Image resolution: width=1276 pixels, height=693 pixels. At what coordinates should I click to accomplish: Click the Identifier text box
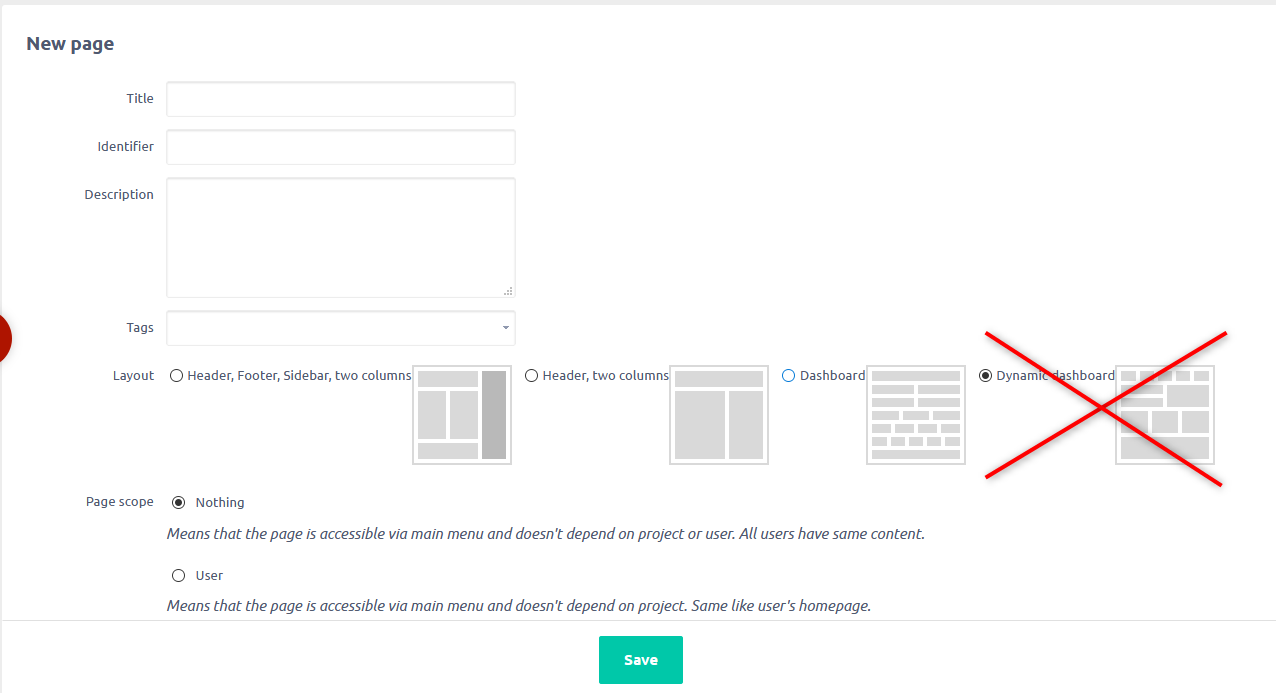[x=340, y=147]
